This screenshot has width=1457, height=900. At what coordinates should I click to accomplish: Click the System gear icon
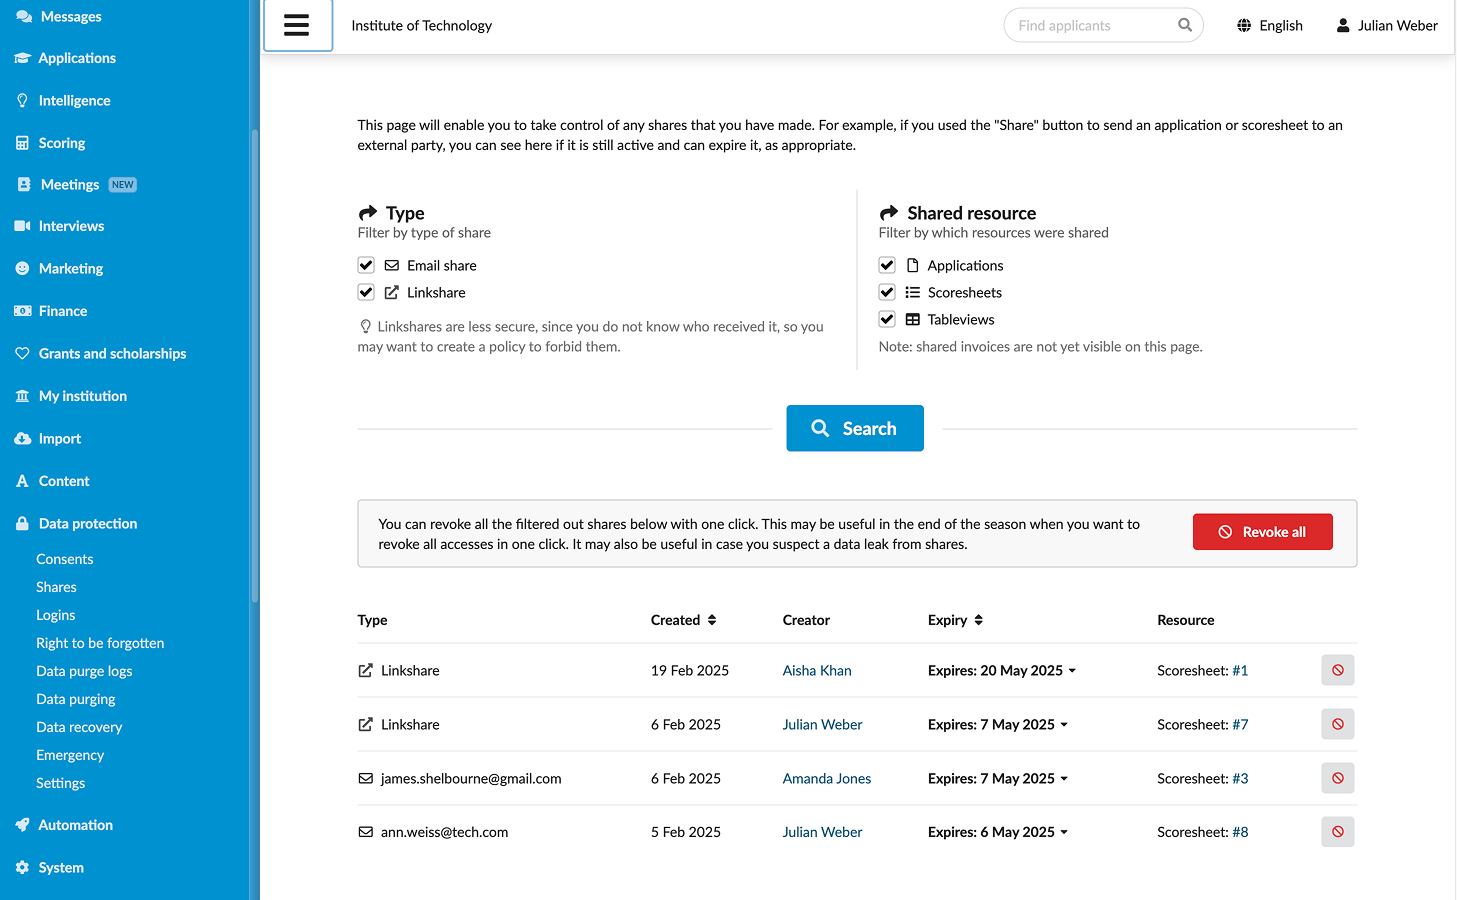23,868
